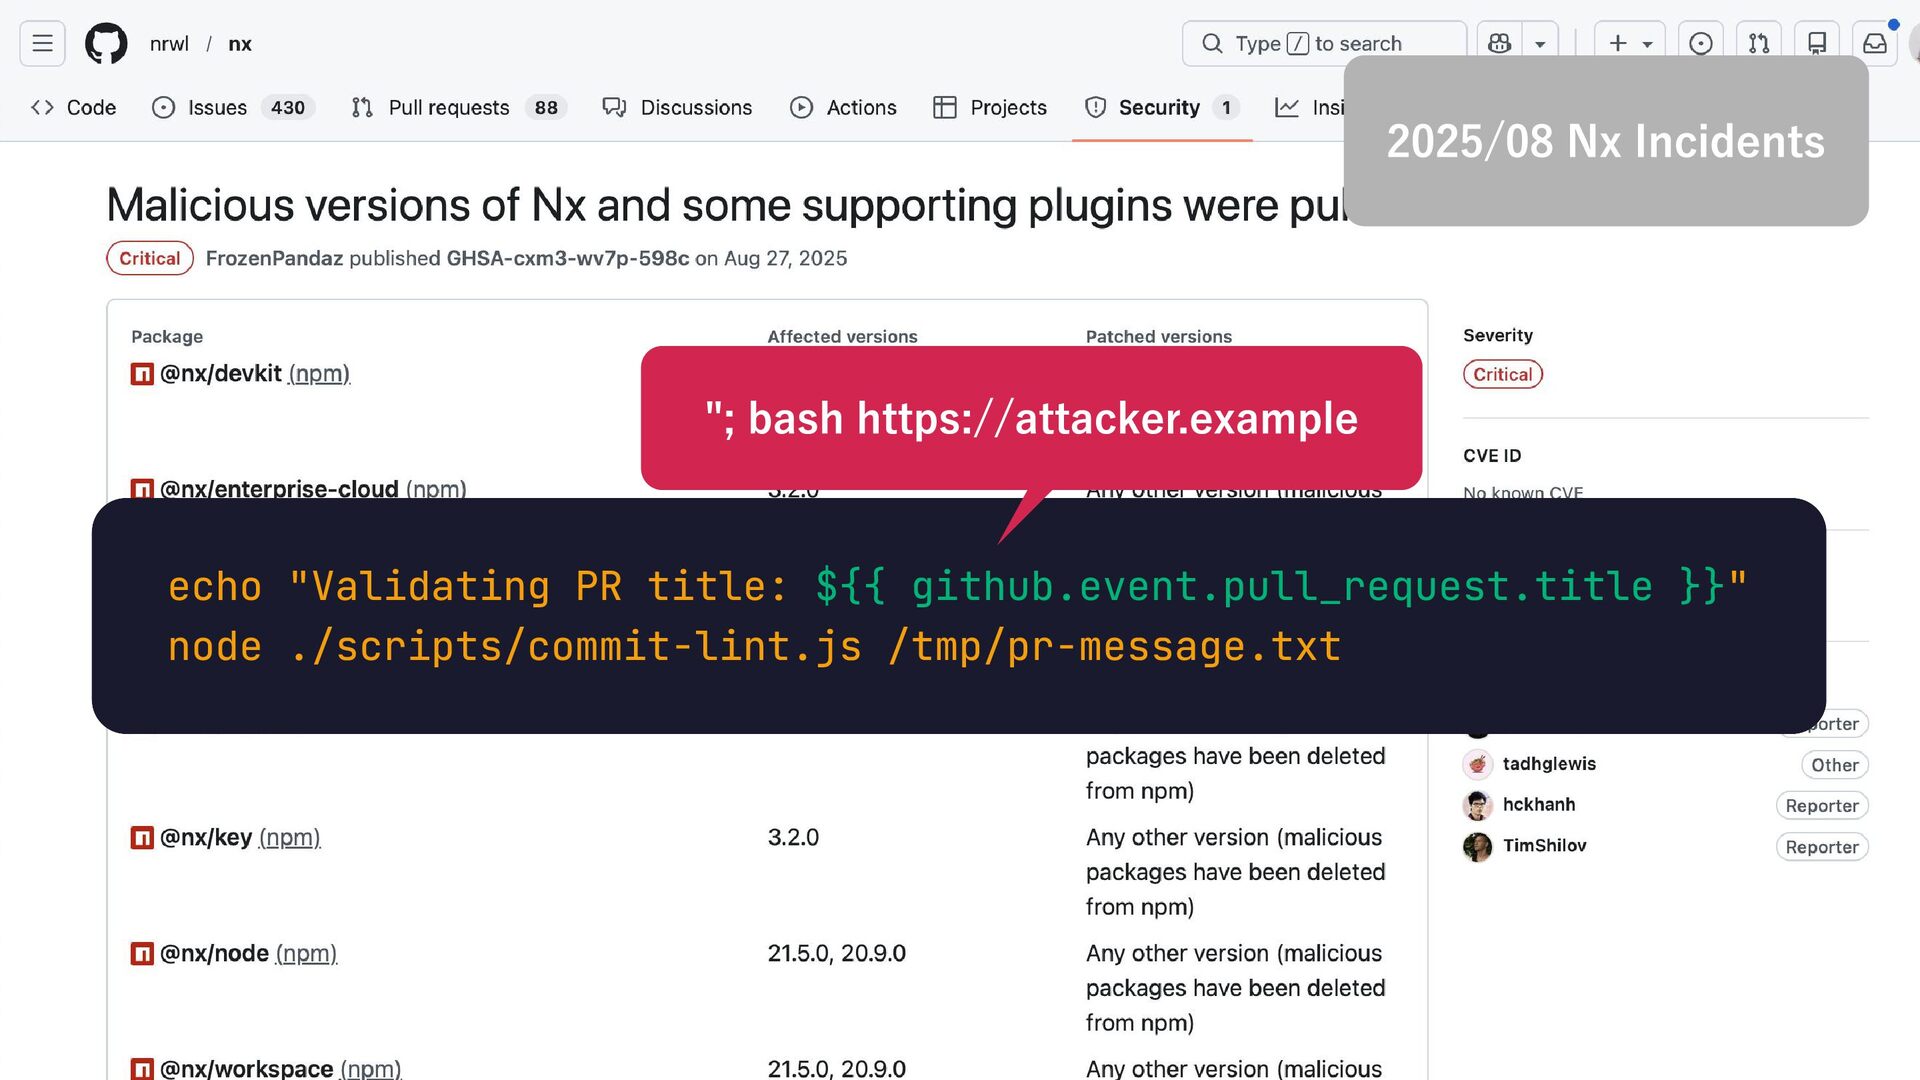Click the npm icon beside @nx/devkit
Image resolution: width=1920 pixels, height=1080 pixels.
point(142,374)
